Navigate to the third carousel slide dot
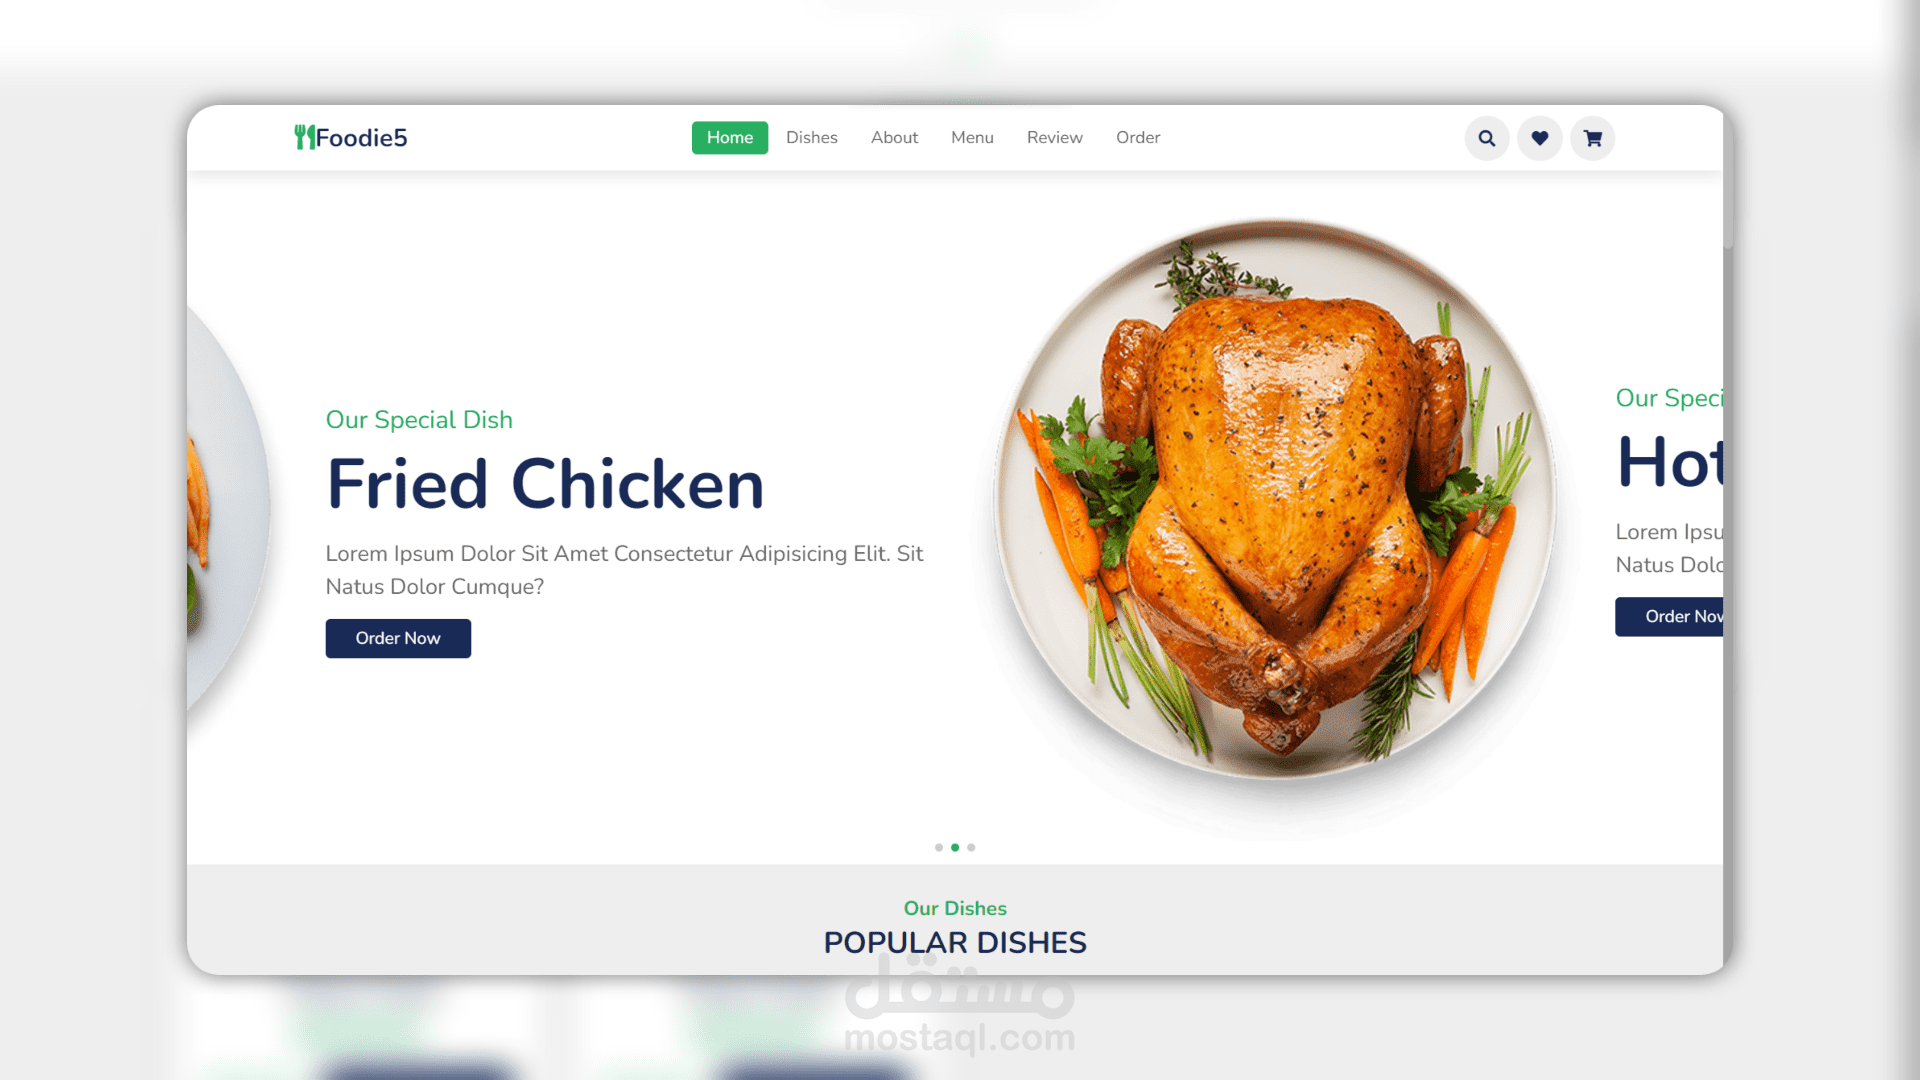Screen dimensions: 1920x1080 coord(971,845)
